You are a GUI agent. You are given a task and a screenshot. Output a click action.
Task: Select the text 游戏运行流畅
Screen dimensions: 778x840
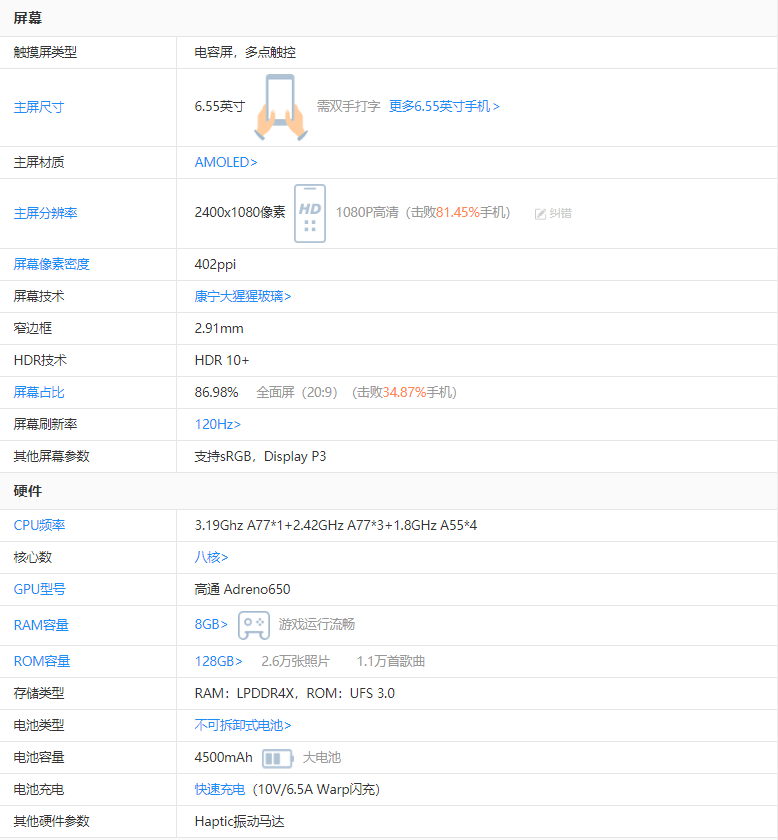coord(317,624)
